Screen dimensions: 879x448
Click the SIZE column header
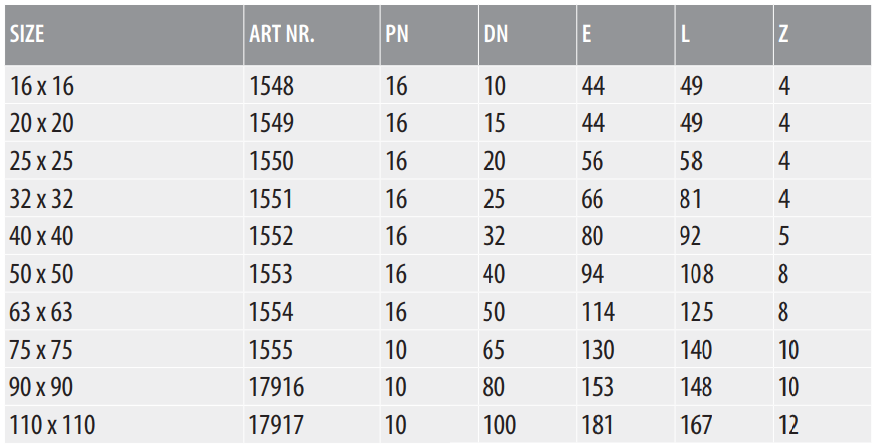click(124, 35)
